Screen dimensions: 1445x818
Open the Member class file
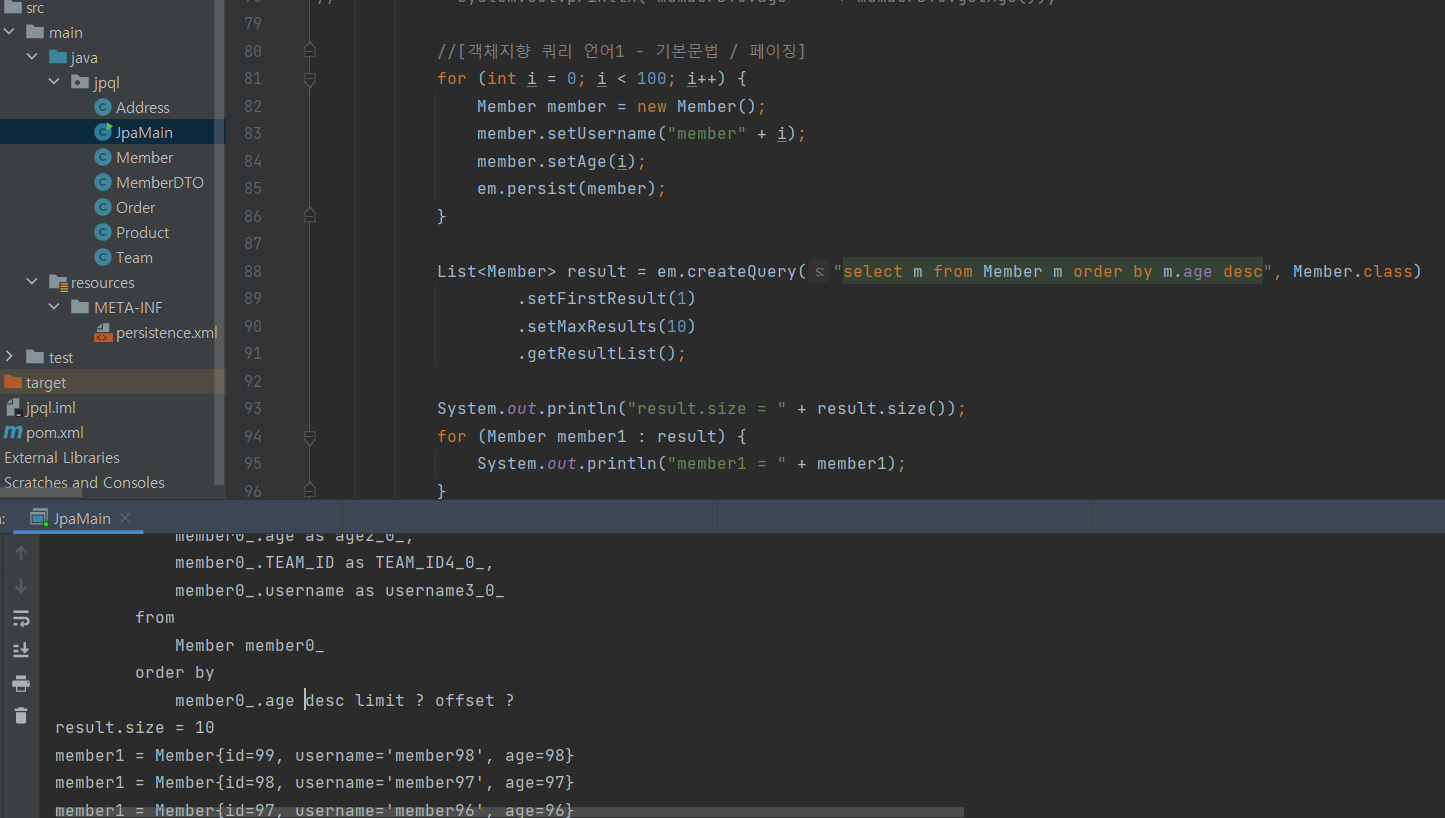144,157
